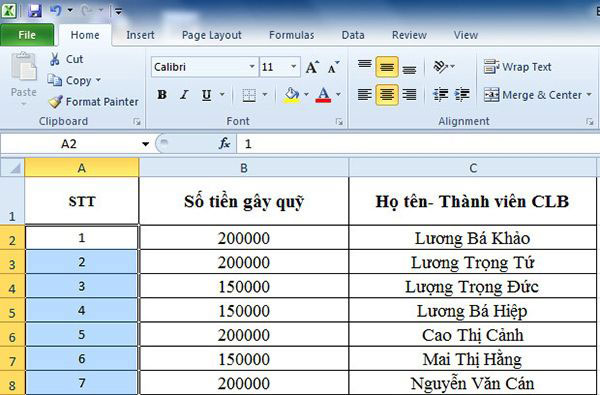Click the Excel application icon

pos(8,10)
